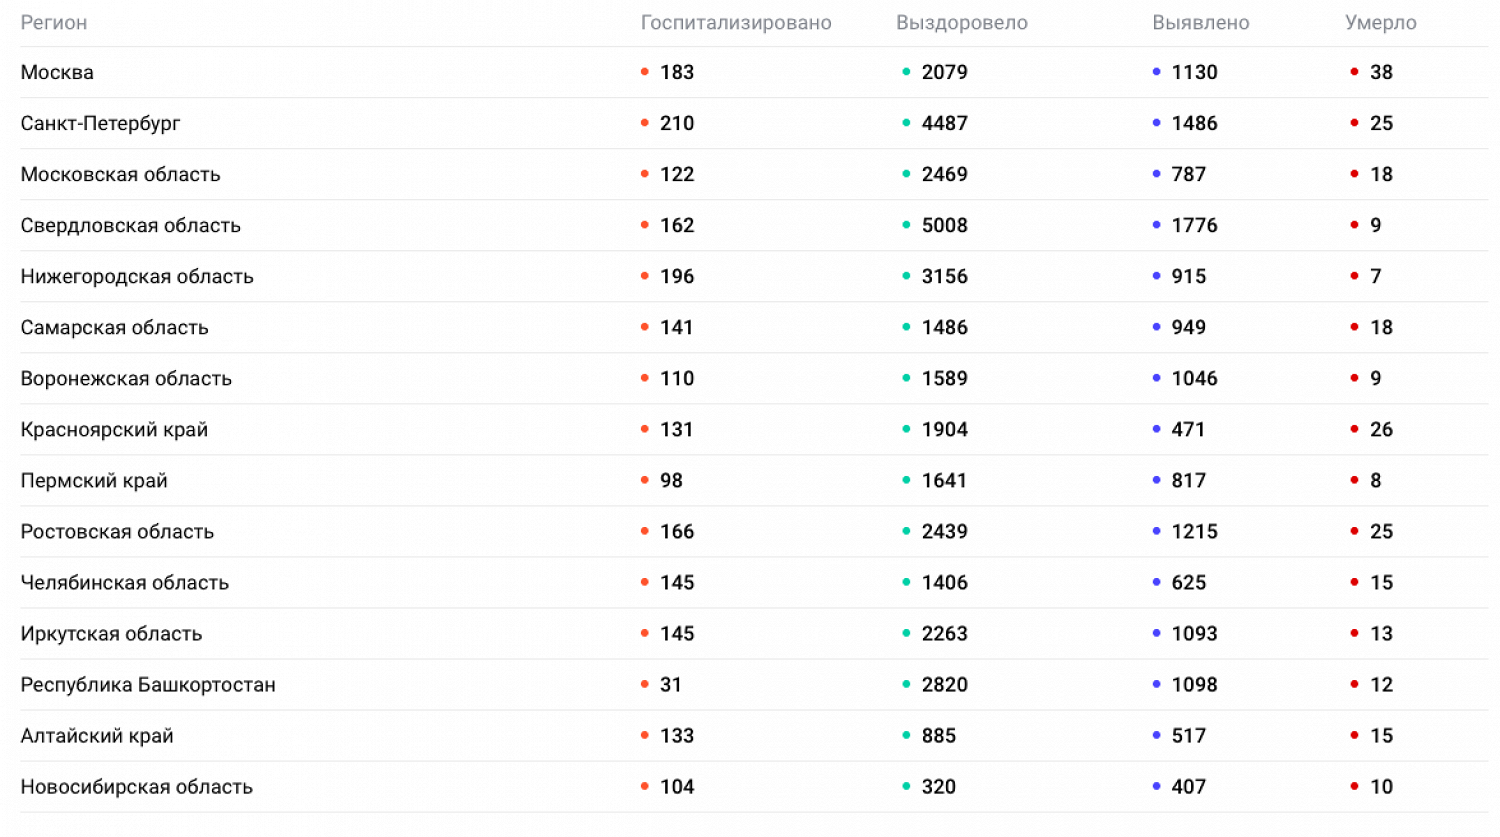Screen dimensions: 1500x837
Task: Click the red dot beside Москва's 38
Action: [x=1354, y=72]
